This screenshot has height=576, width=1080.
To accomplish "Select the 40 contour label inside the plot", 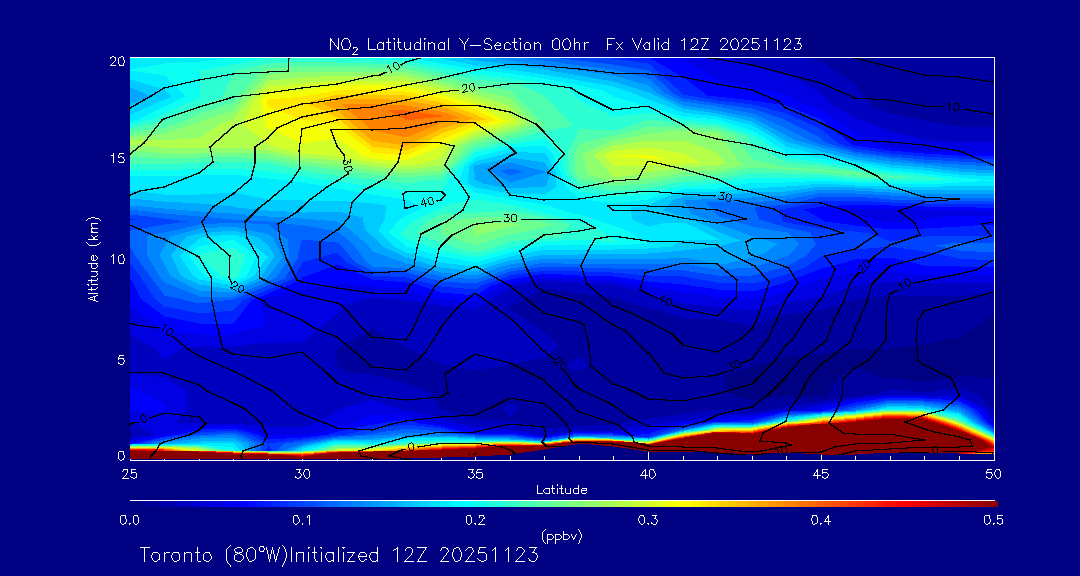I will coord(427,201).
